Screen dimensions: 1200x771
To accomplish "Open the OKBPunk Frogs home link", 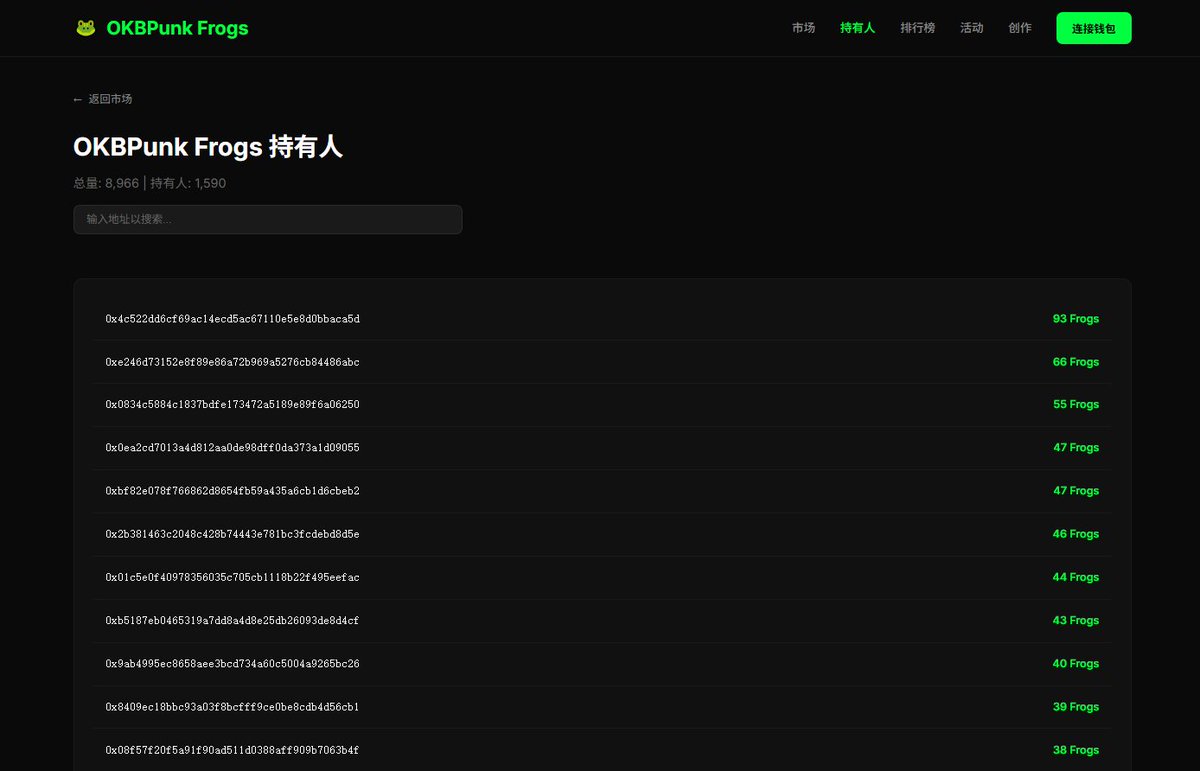I will click(177, 28).
